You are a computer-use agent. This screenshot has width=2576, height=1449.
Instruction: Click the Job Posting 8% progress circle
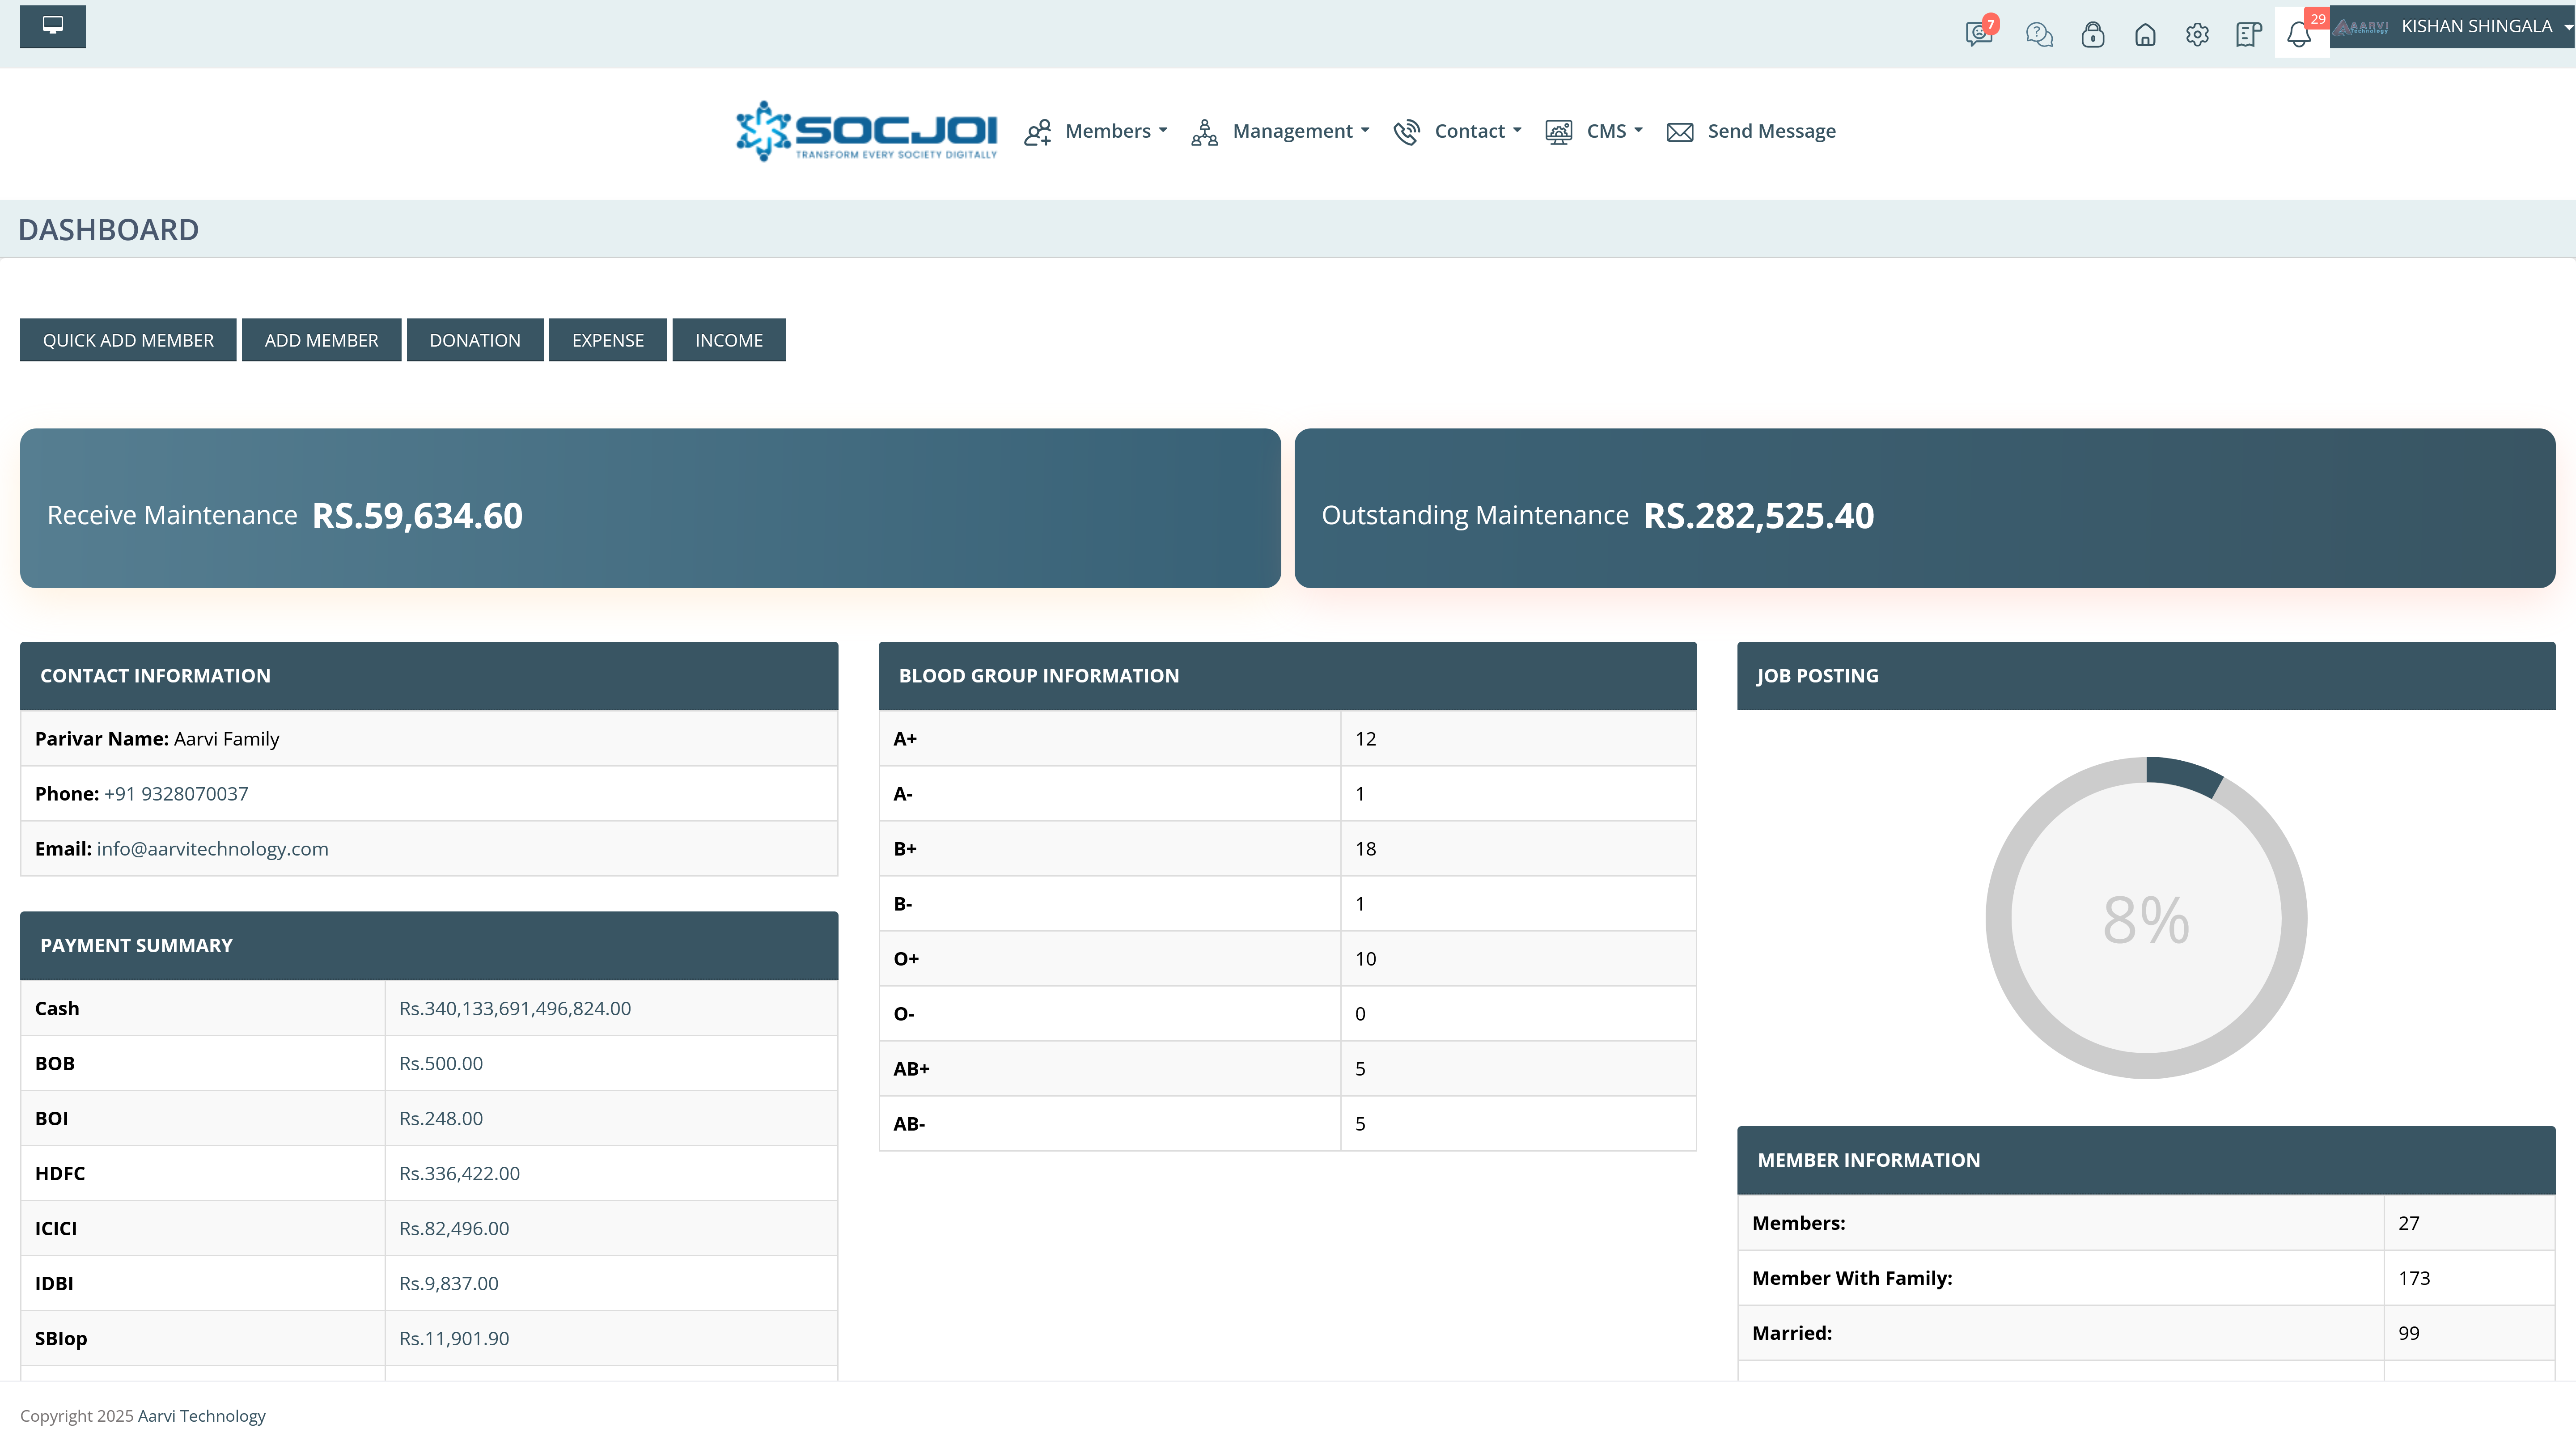point(2146,918)
